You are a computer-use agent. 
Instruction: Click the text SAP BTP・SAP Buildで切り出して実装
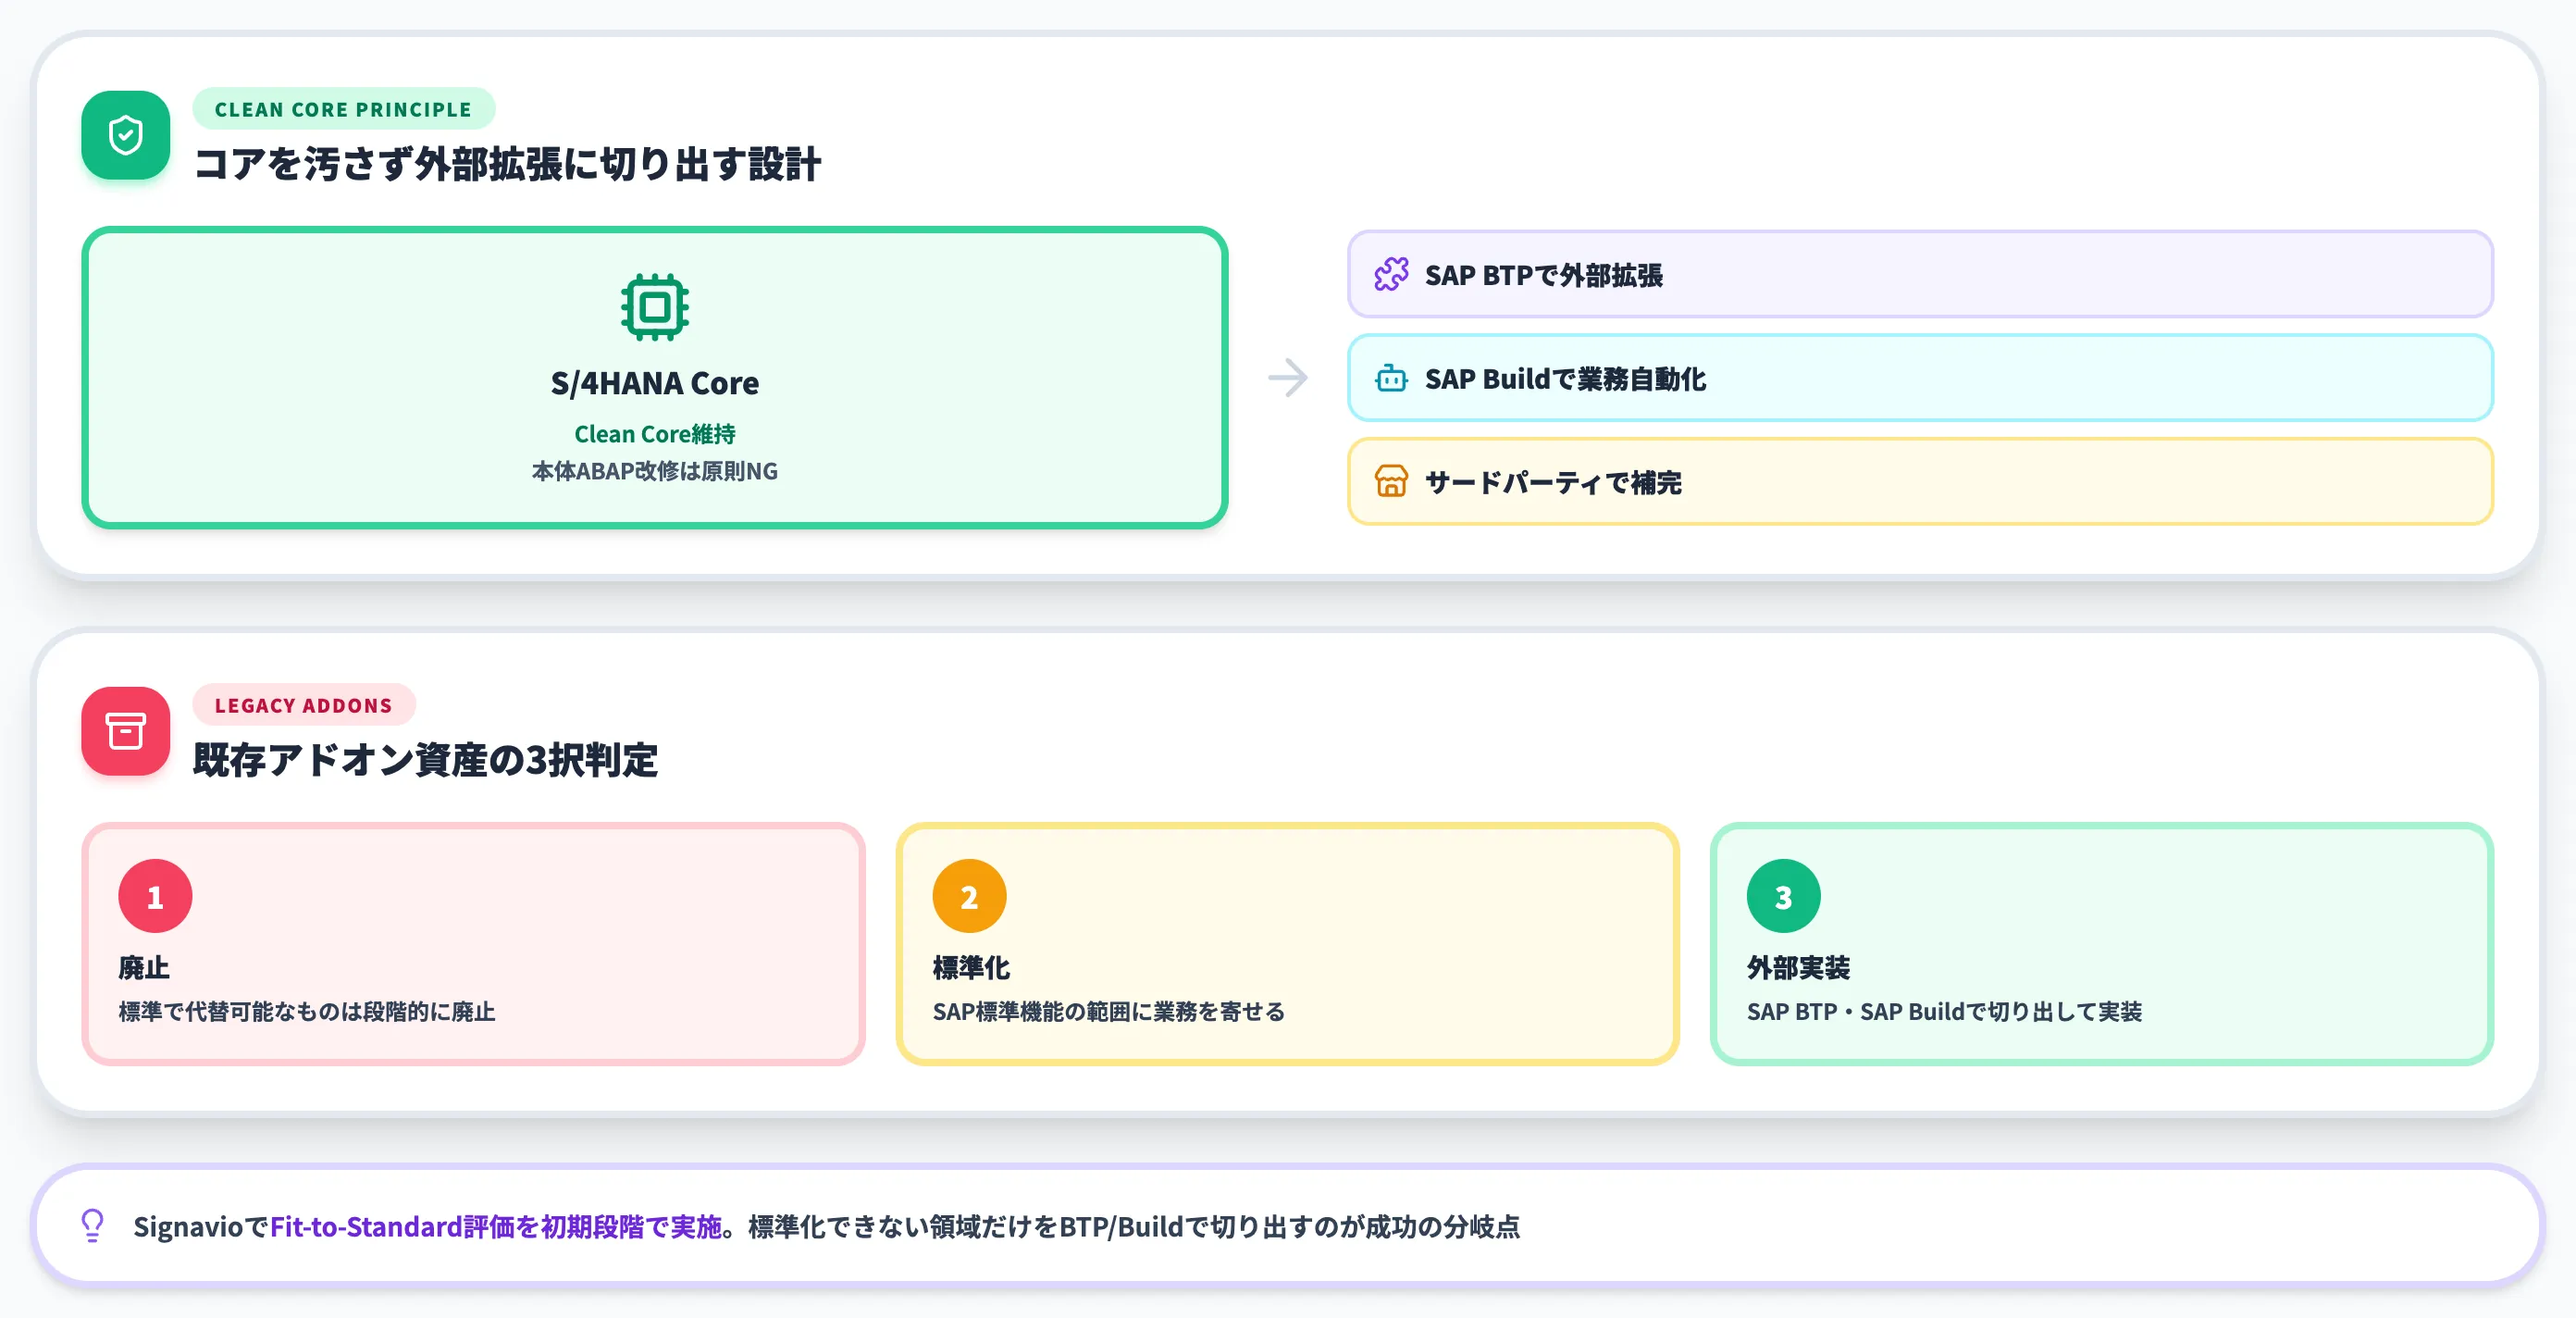tap(1944, 1011)
